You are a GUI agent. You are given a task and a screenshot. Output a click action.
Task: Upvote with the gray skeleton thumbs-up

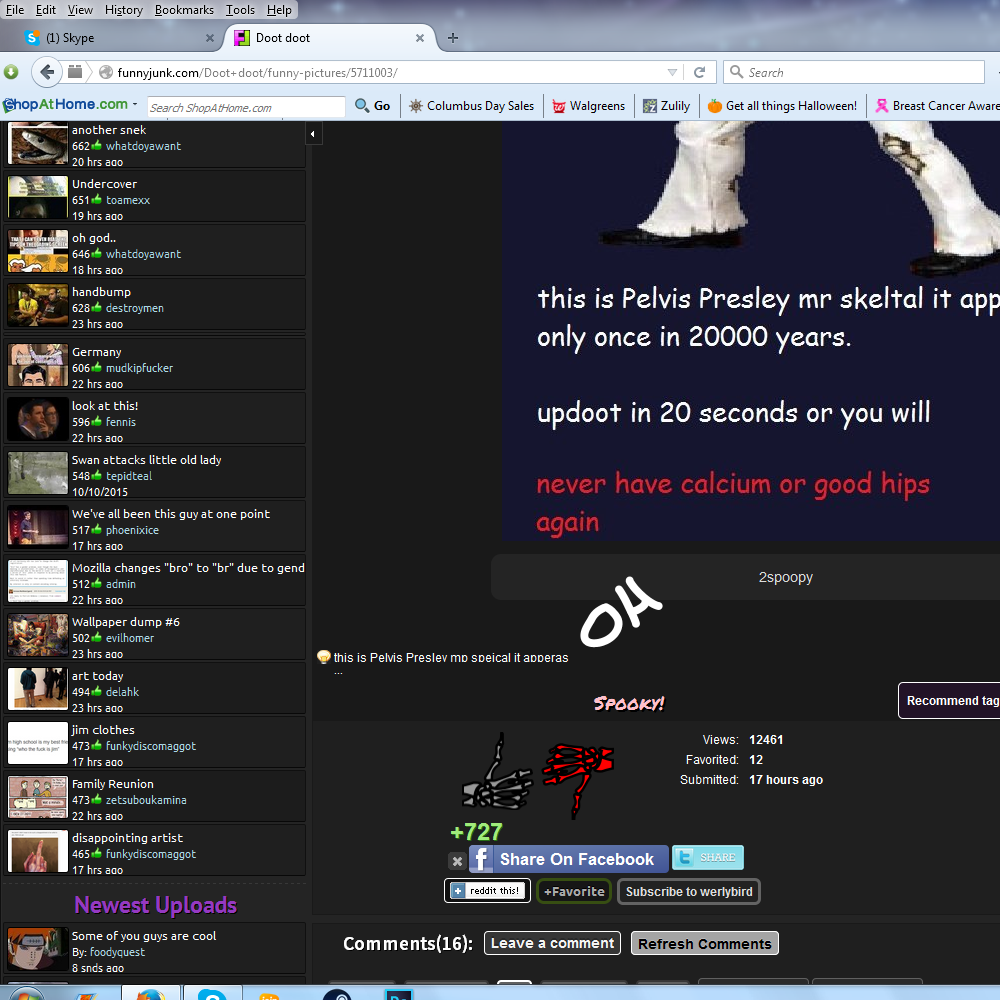[497, 773]
